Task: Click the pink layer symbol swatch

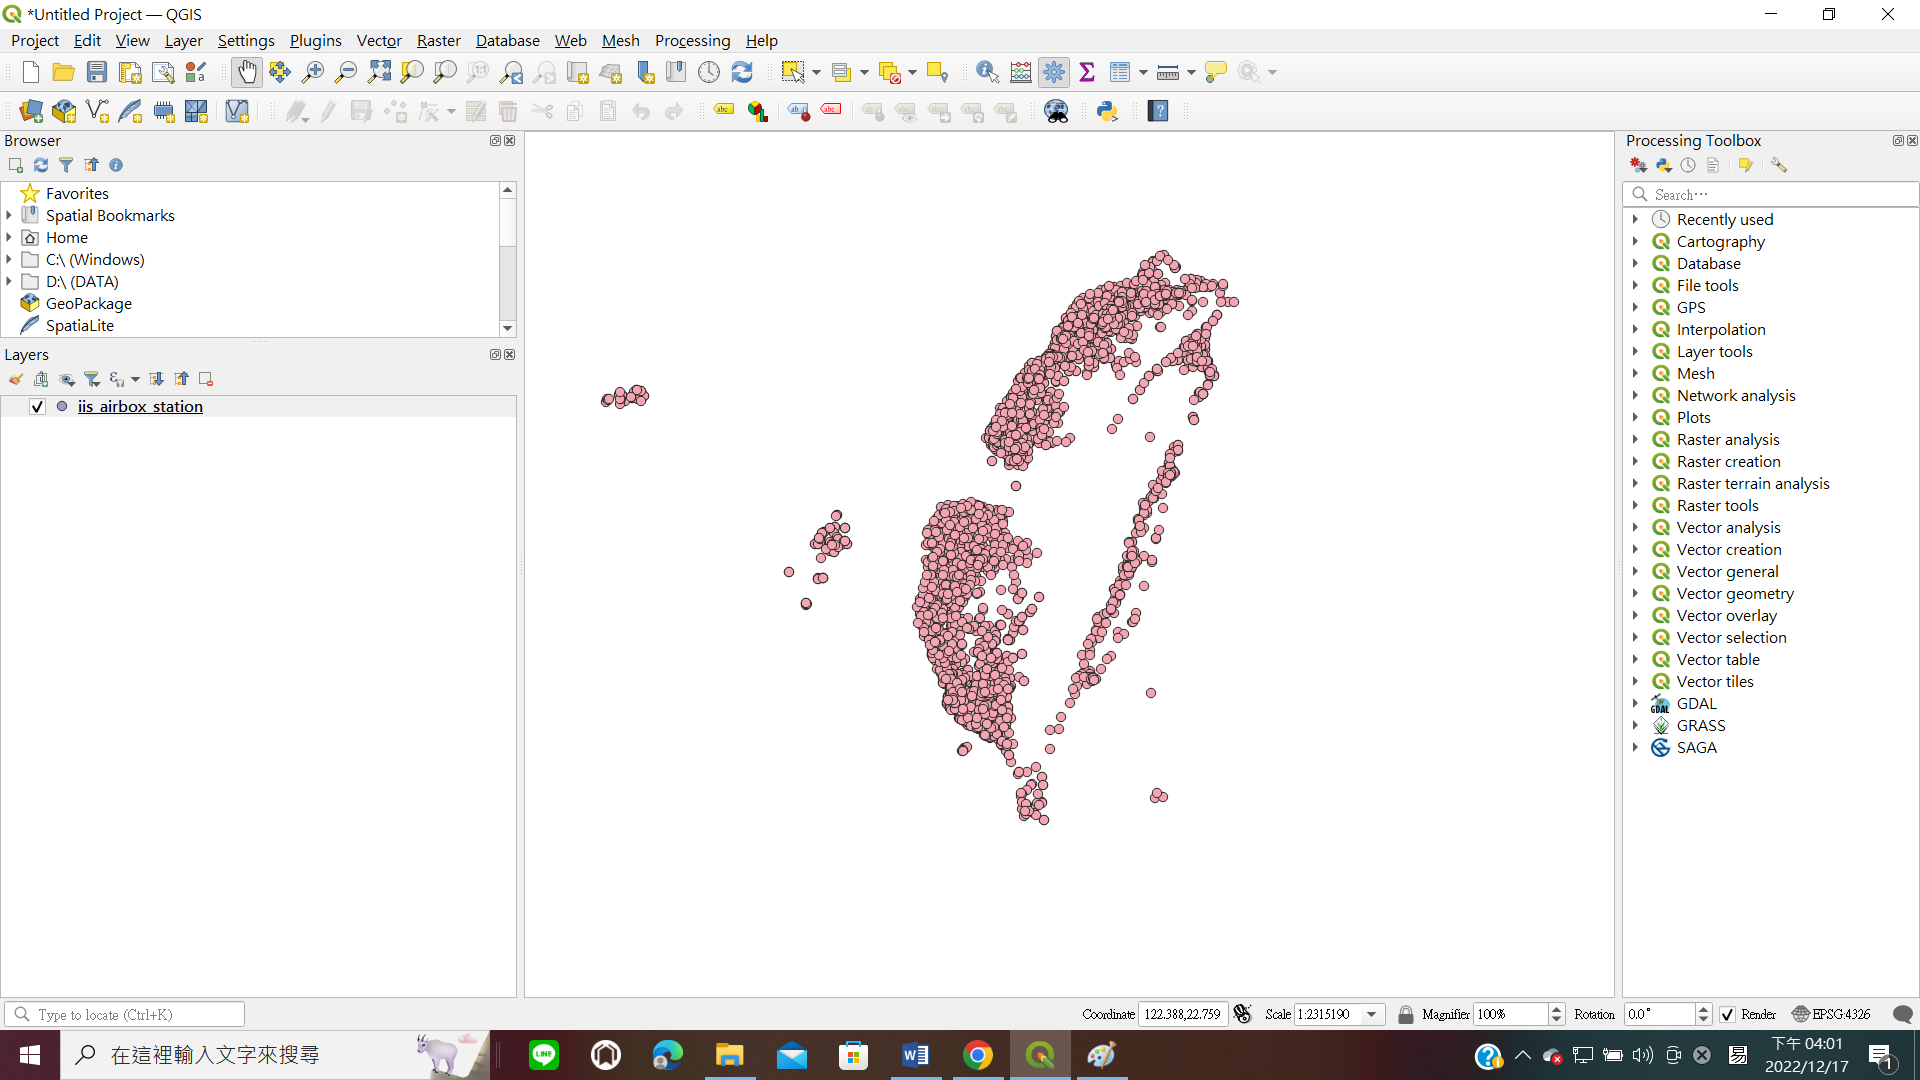Action: tap(62, 407)
